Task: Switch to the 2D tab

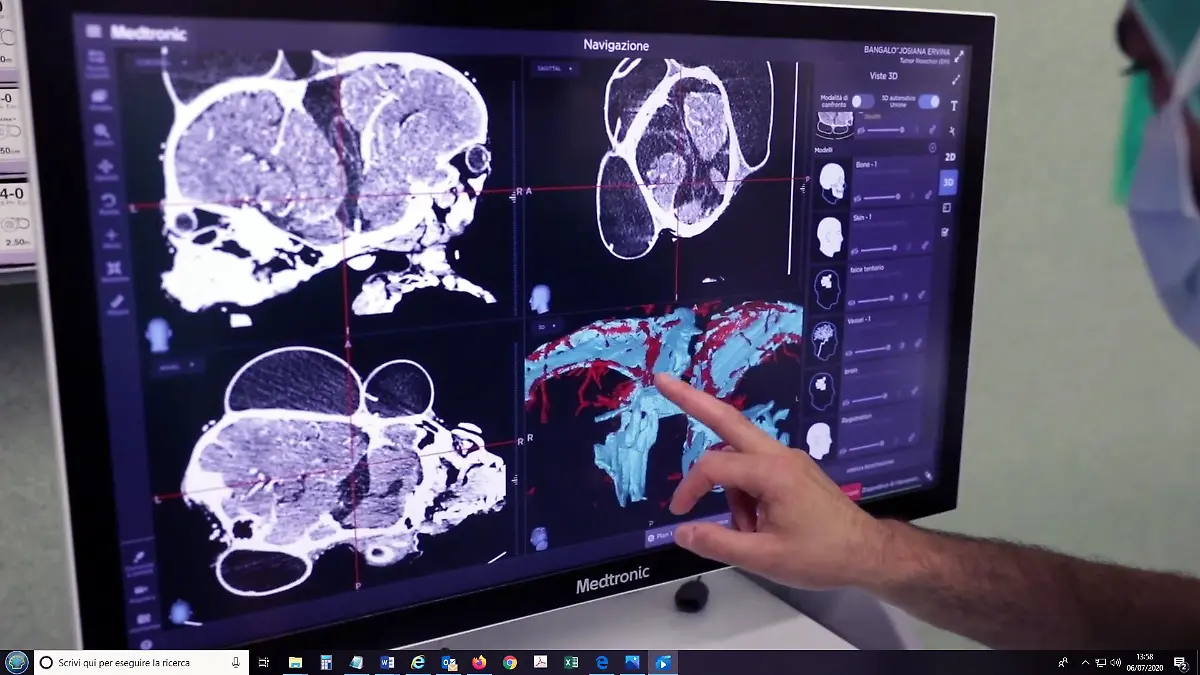Action: 950,157
